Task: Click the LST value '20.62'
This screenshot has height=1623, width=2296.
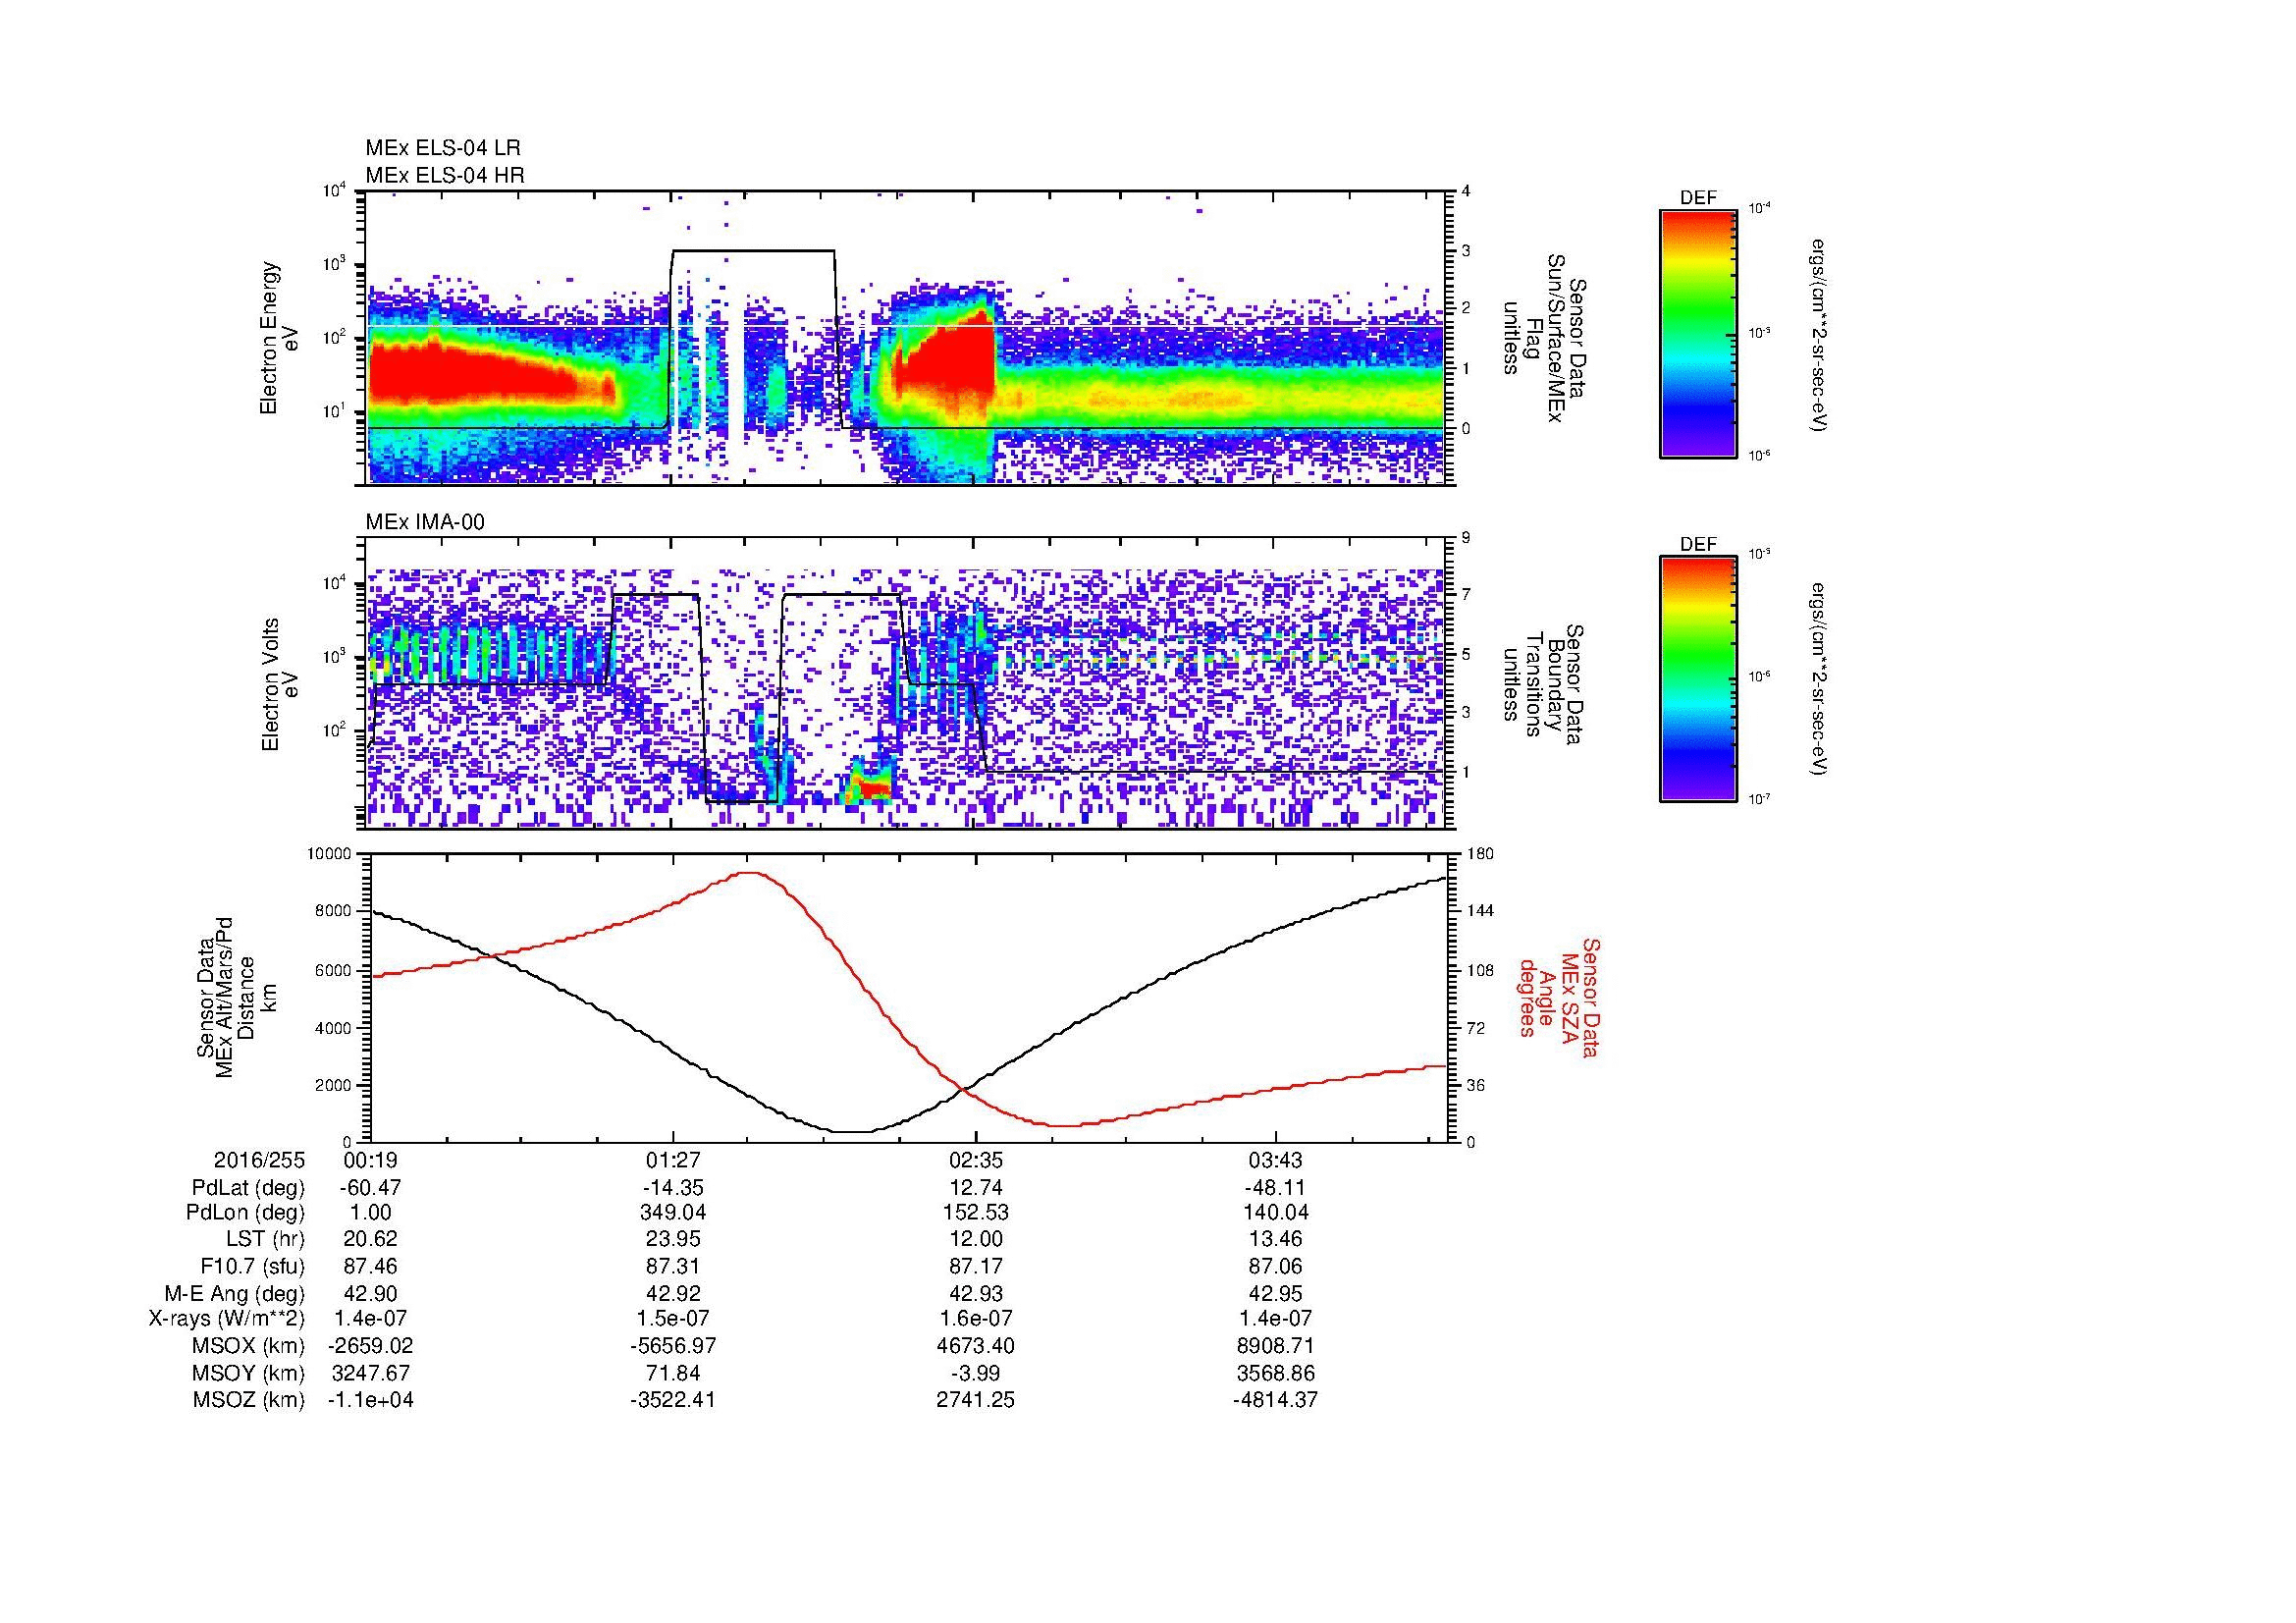Action: click(370, 1239)
